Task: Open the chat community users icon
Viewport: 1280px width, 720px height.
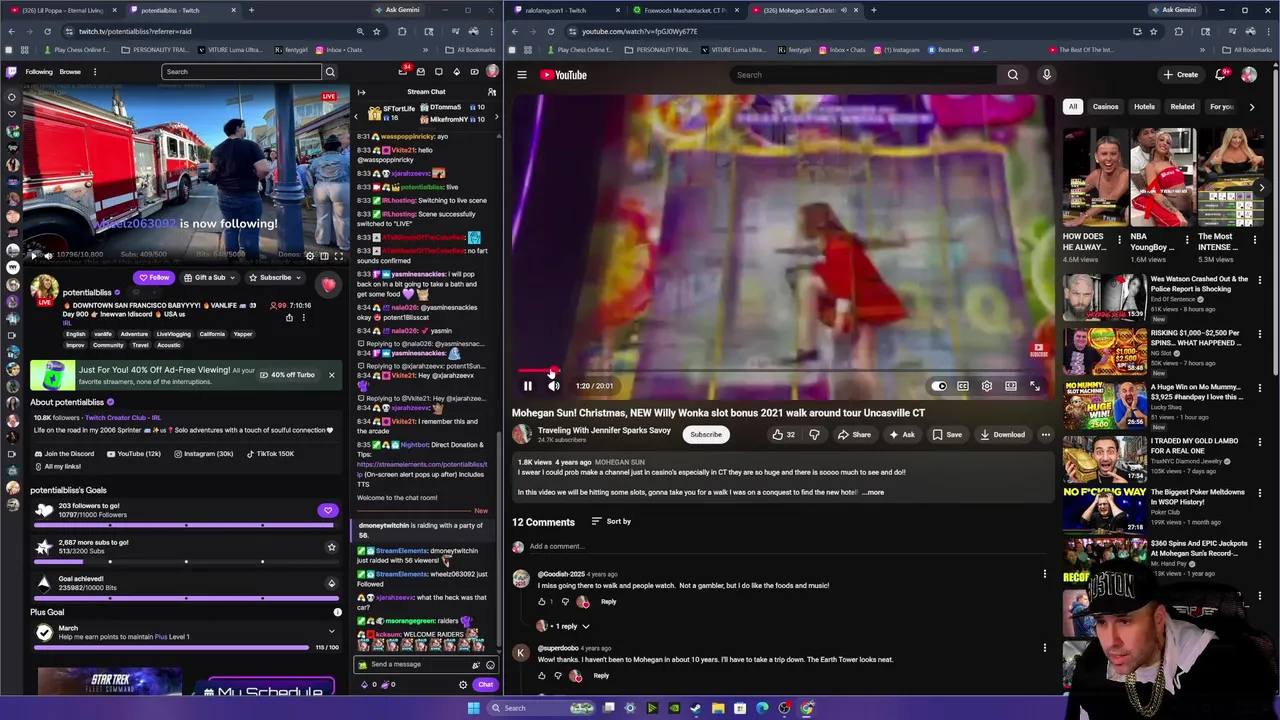Action: 491,92
